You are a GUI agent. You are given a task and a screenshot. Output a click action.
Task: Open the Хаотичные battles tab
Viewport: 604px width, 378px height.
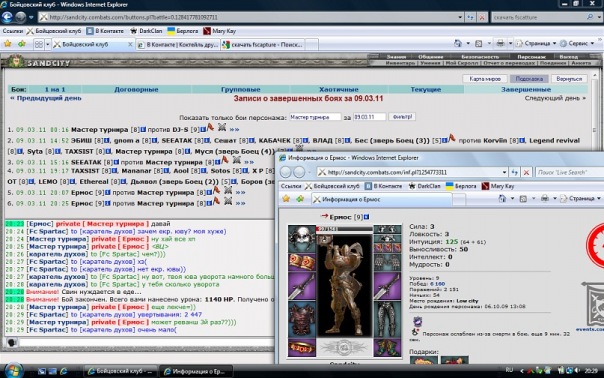point(339,89)
